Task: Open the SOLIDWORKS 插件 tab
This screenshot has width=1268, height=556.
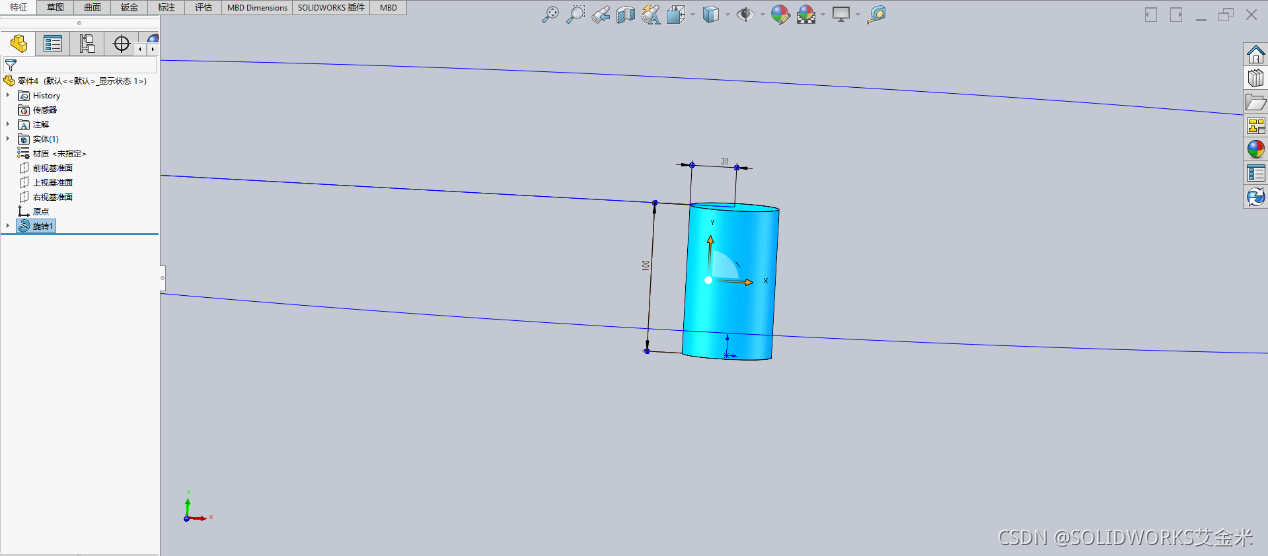Action: point(331,7)
